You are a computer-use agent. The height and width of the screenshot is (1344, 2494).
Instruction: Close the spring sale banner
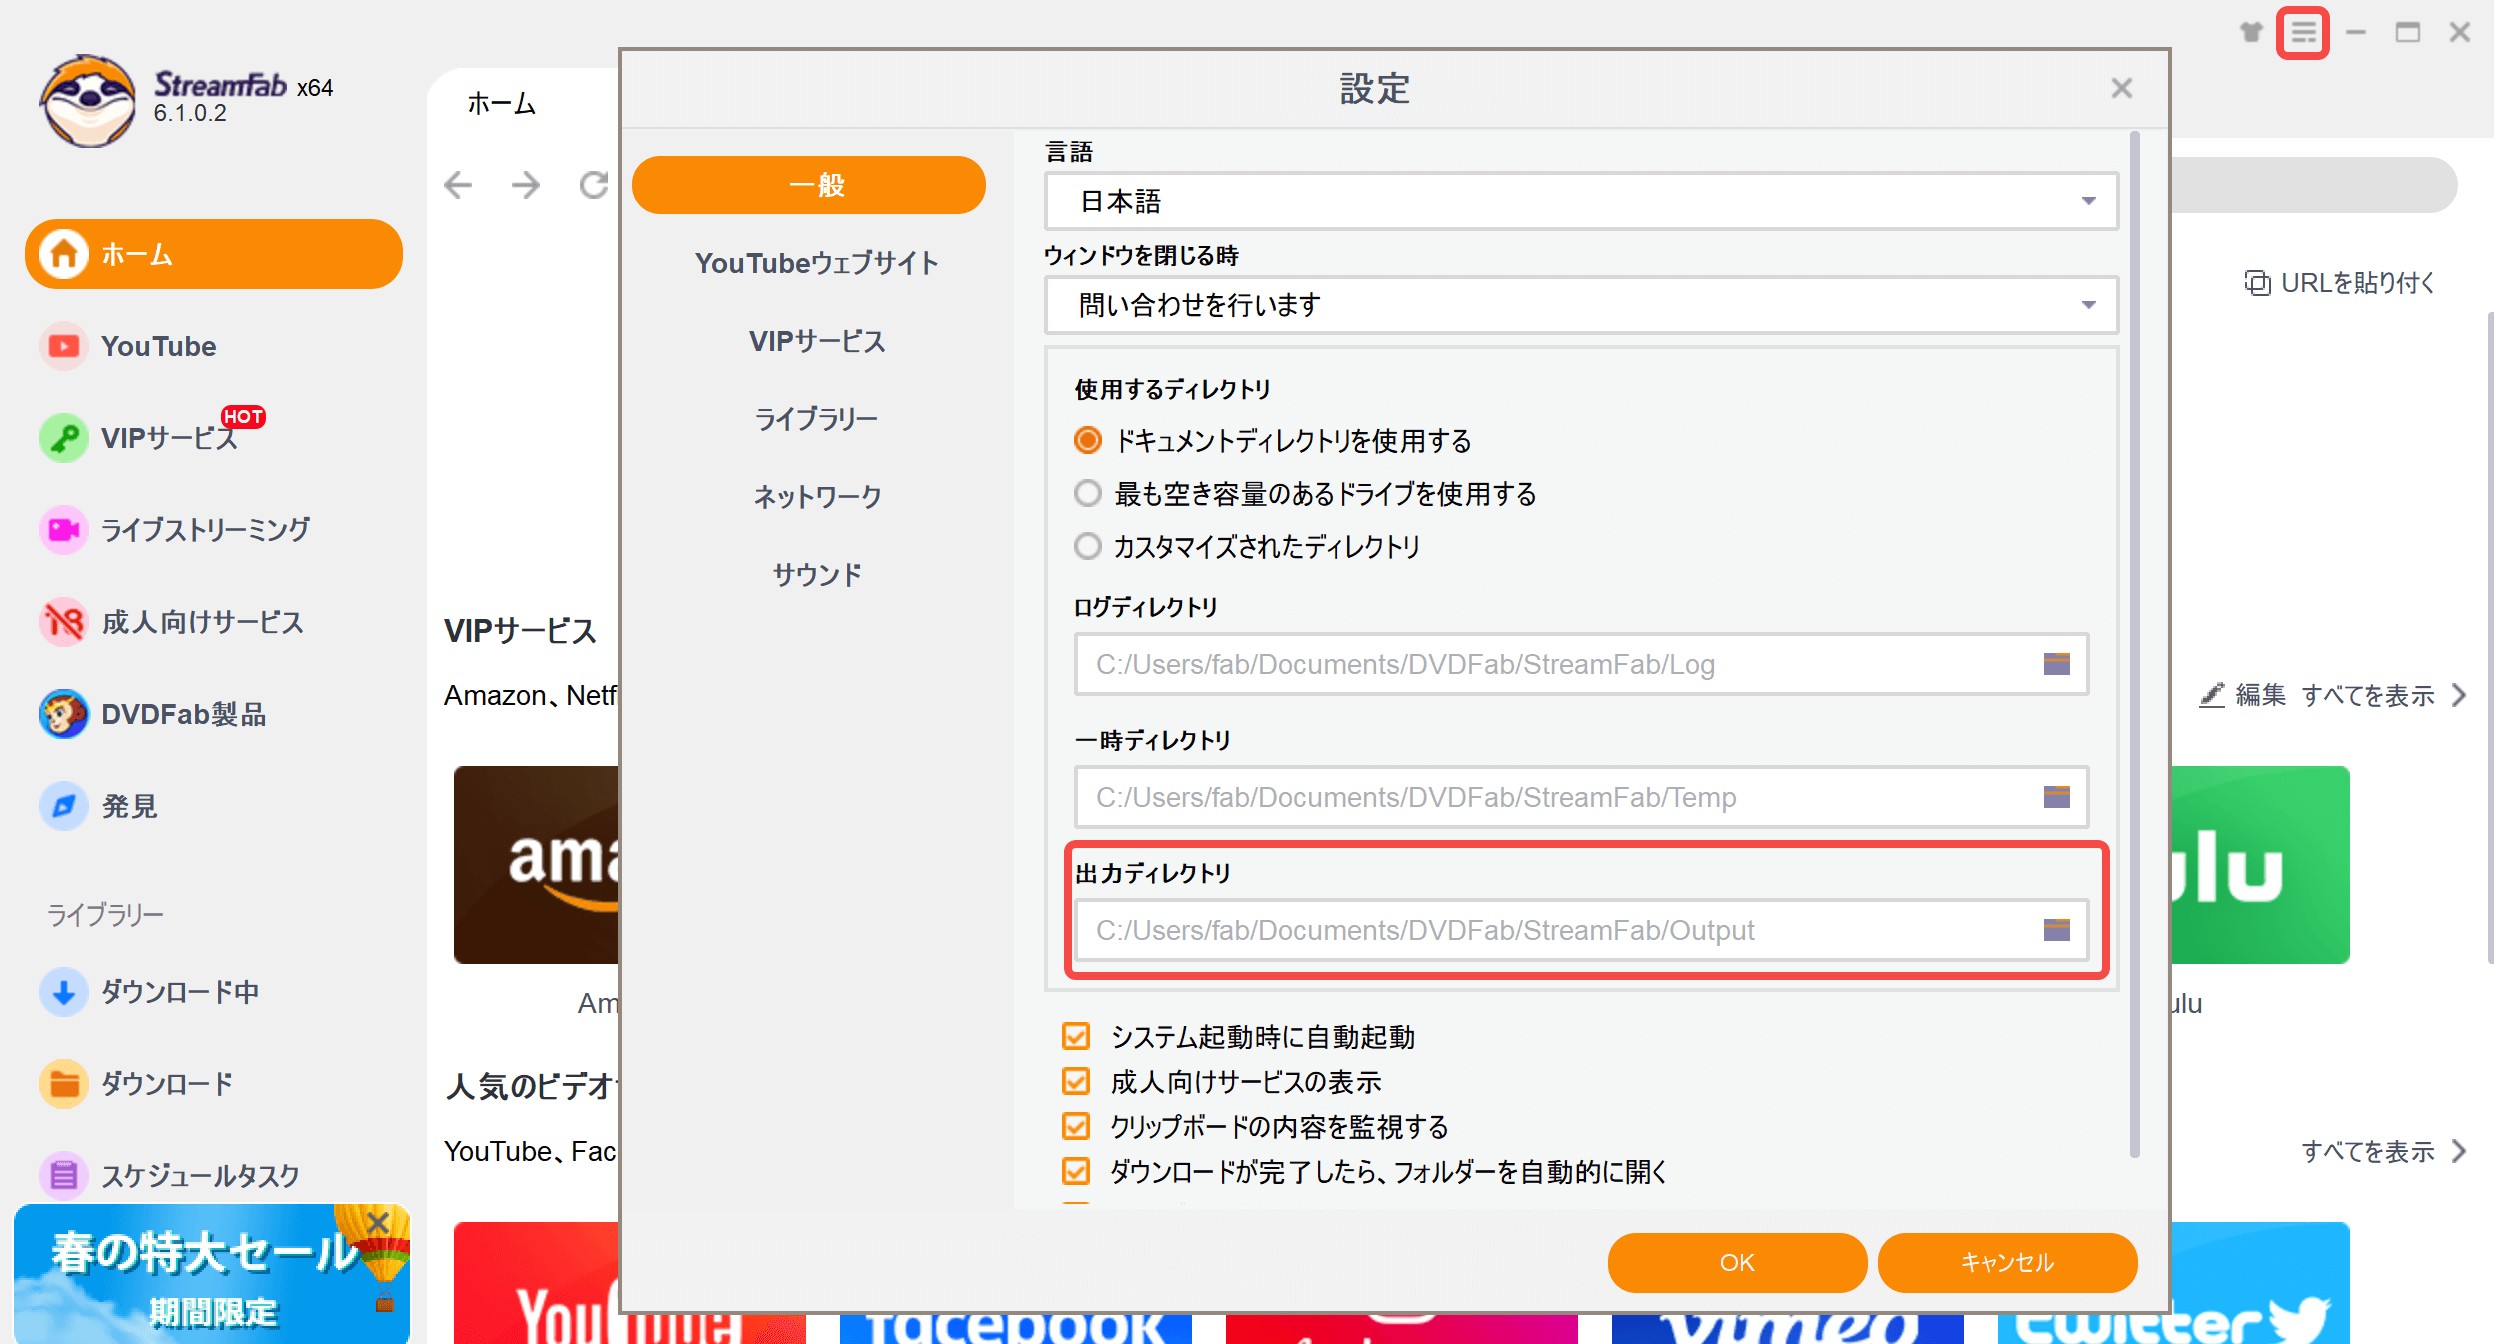tap(378, 1222)
